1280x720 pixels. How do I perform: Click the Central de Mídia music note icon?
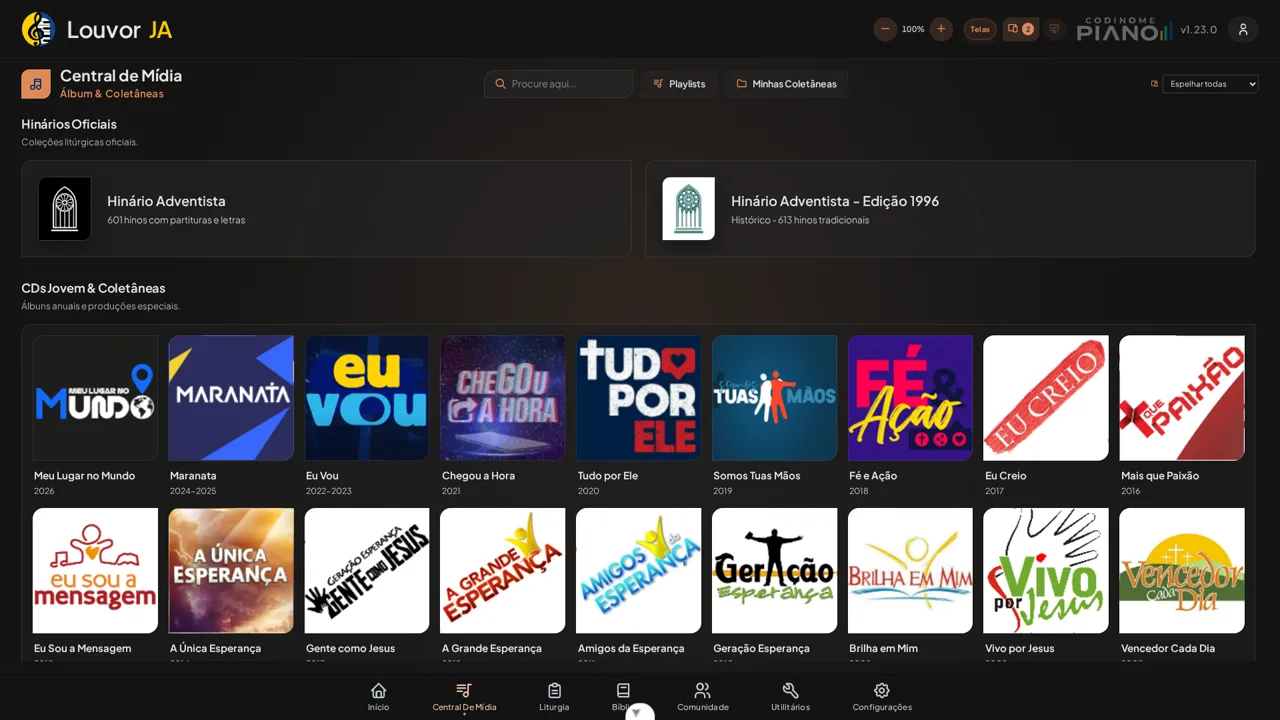click(36, 84)
